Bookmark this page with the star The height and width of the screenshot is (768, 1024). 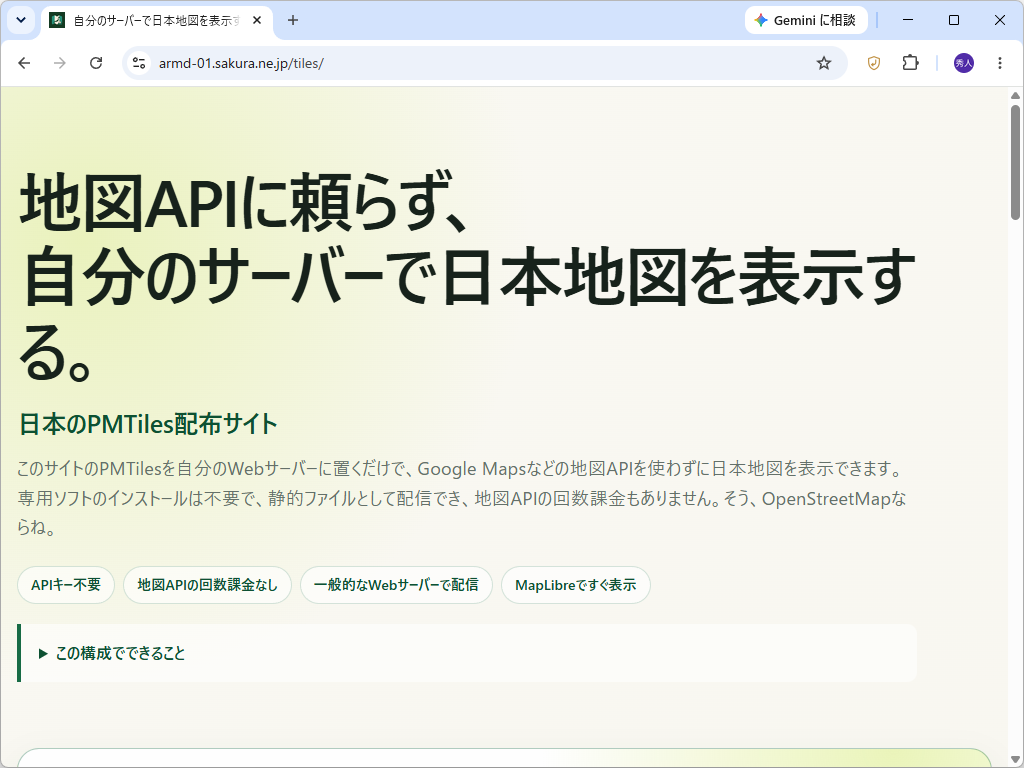824,63
